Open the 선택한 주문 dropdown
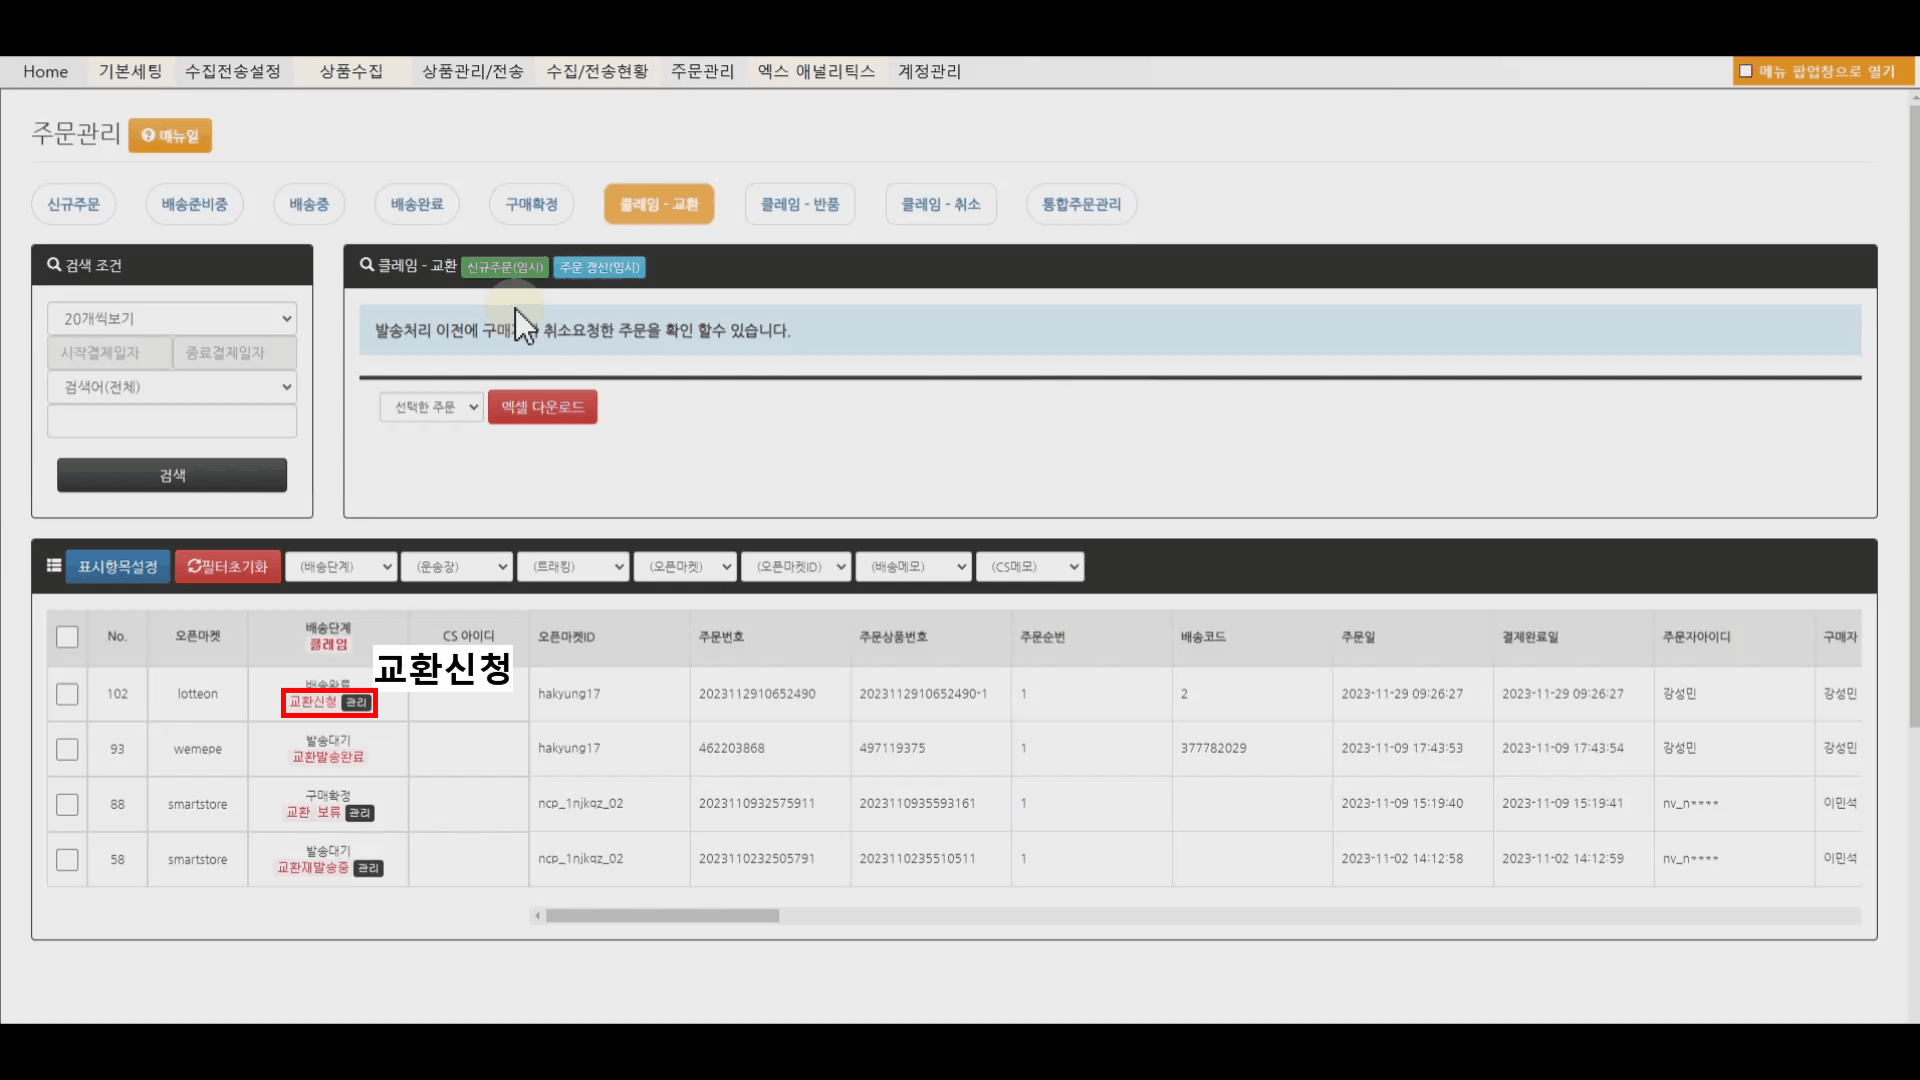The image size is (1920, 1080). 432,407
